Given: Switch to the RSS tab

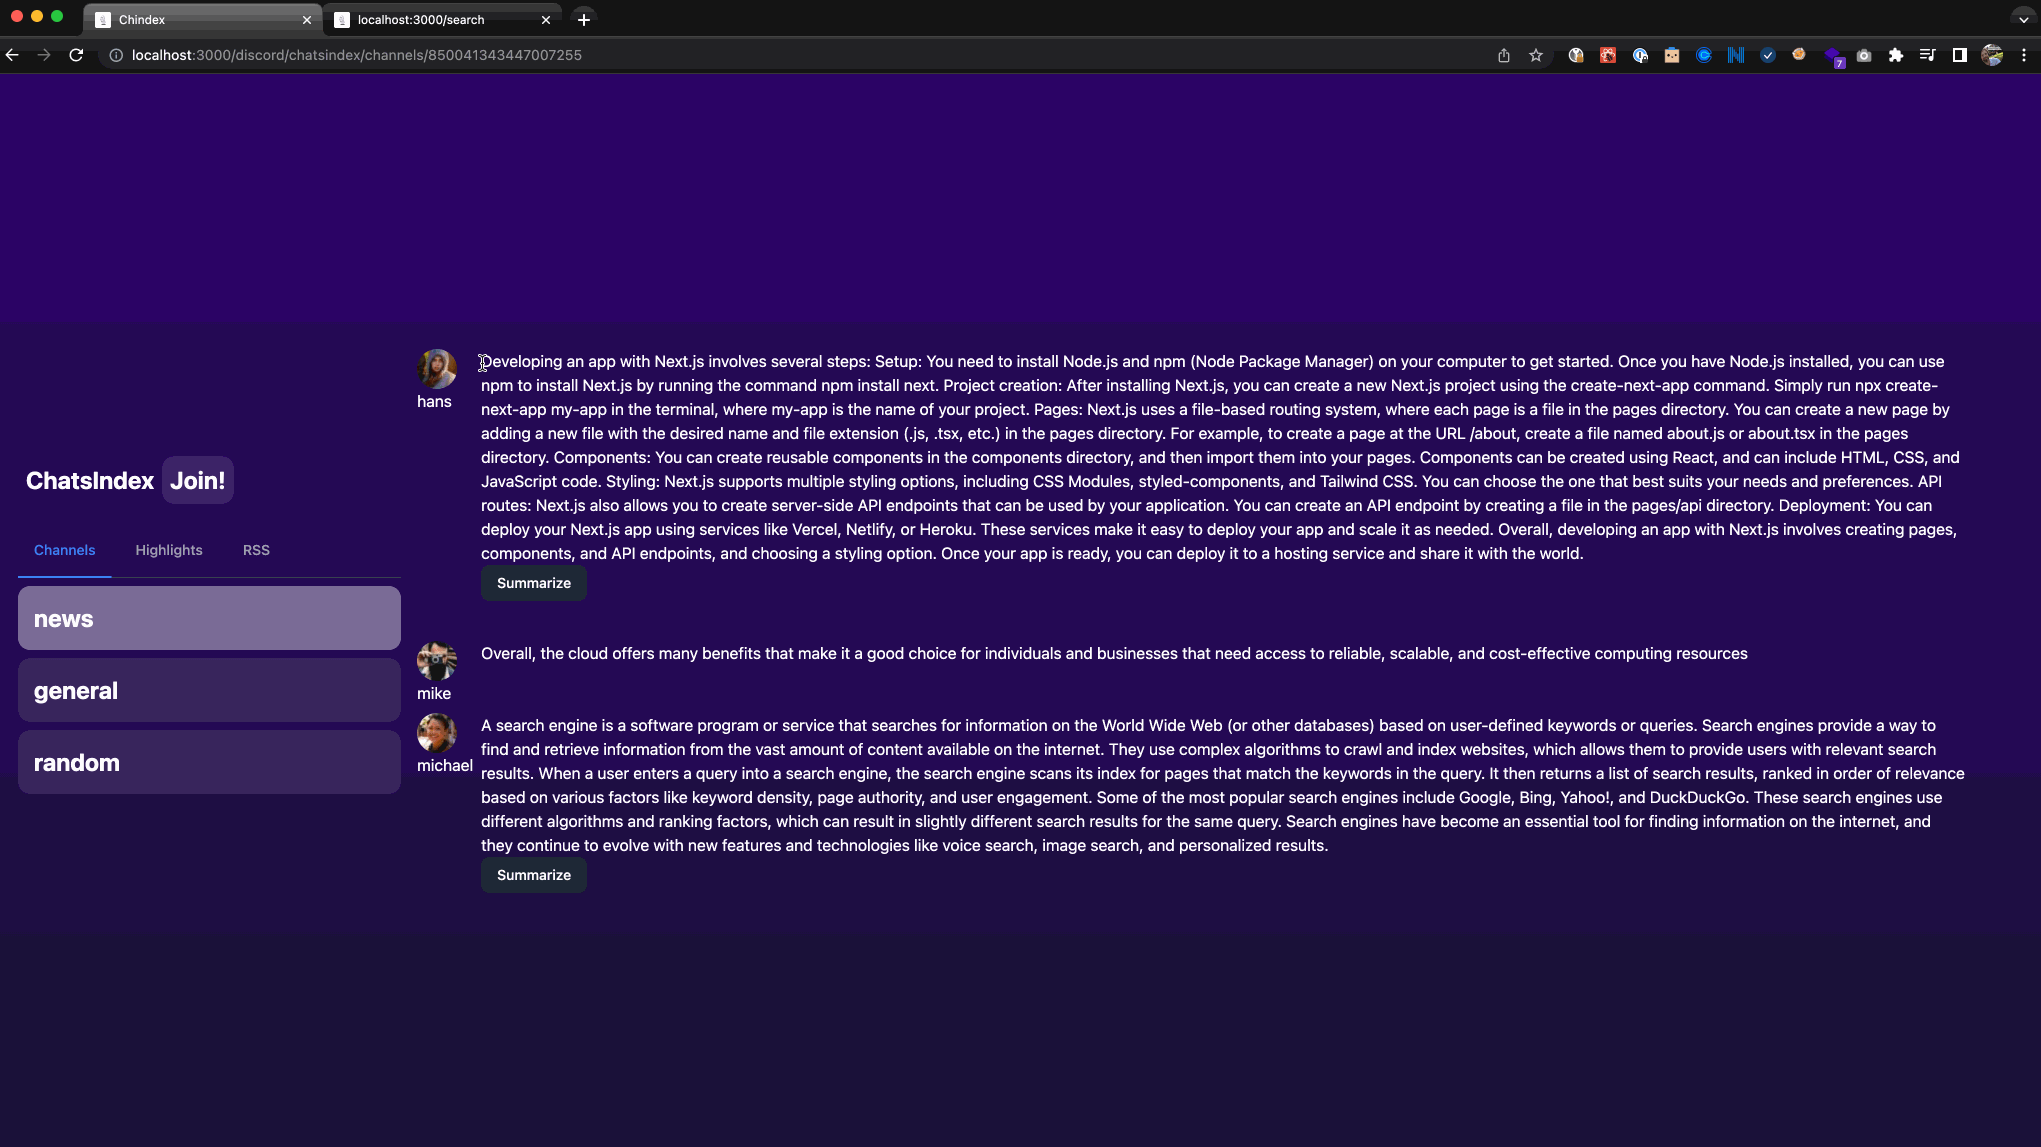Looking at the screenshot, I should click(x=256, y=550).
